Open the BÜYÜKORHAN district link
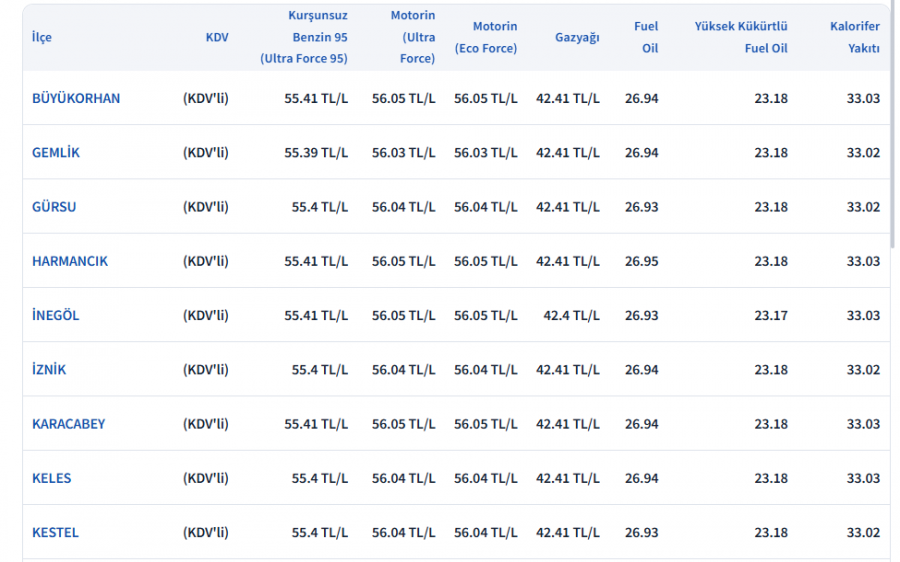 tap(76, 98)
